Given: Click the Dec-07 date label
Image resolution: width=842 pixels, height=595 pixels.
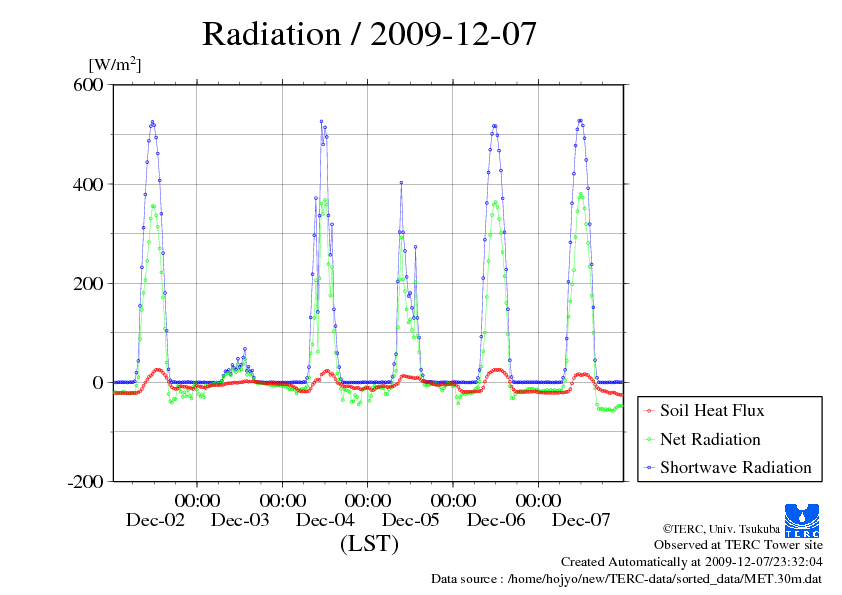Looking at the screenshot, I should (581, 520).
